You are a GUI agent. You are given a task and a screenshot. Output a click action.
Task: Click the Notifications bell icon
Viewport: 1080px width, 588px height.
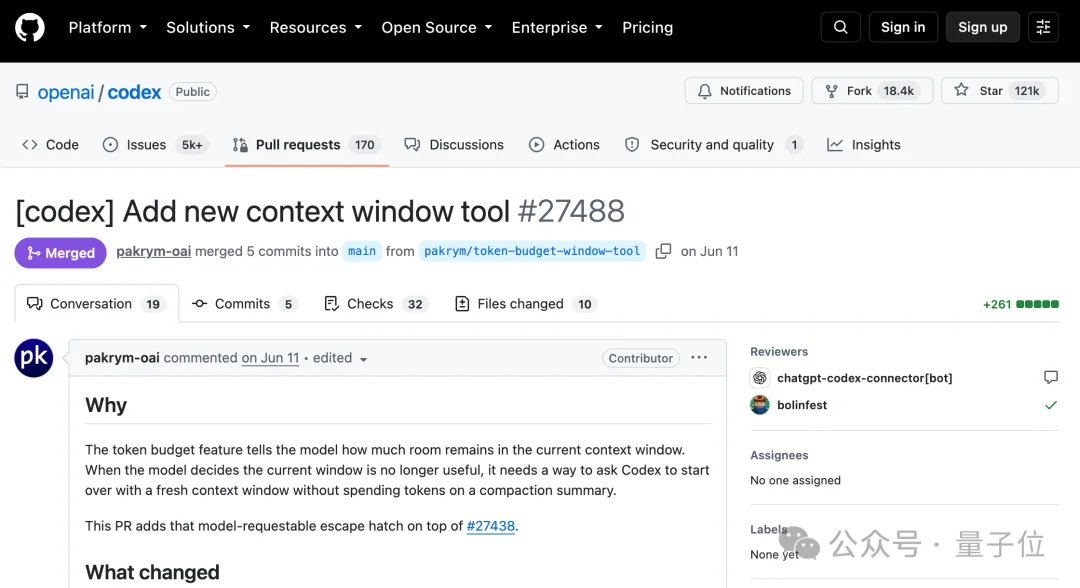tap(705, 91)
